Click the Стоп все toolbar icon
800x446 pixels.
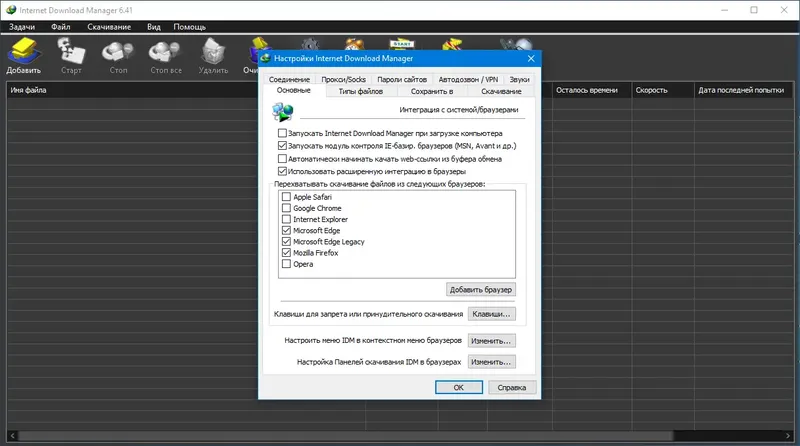165,55
